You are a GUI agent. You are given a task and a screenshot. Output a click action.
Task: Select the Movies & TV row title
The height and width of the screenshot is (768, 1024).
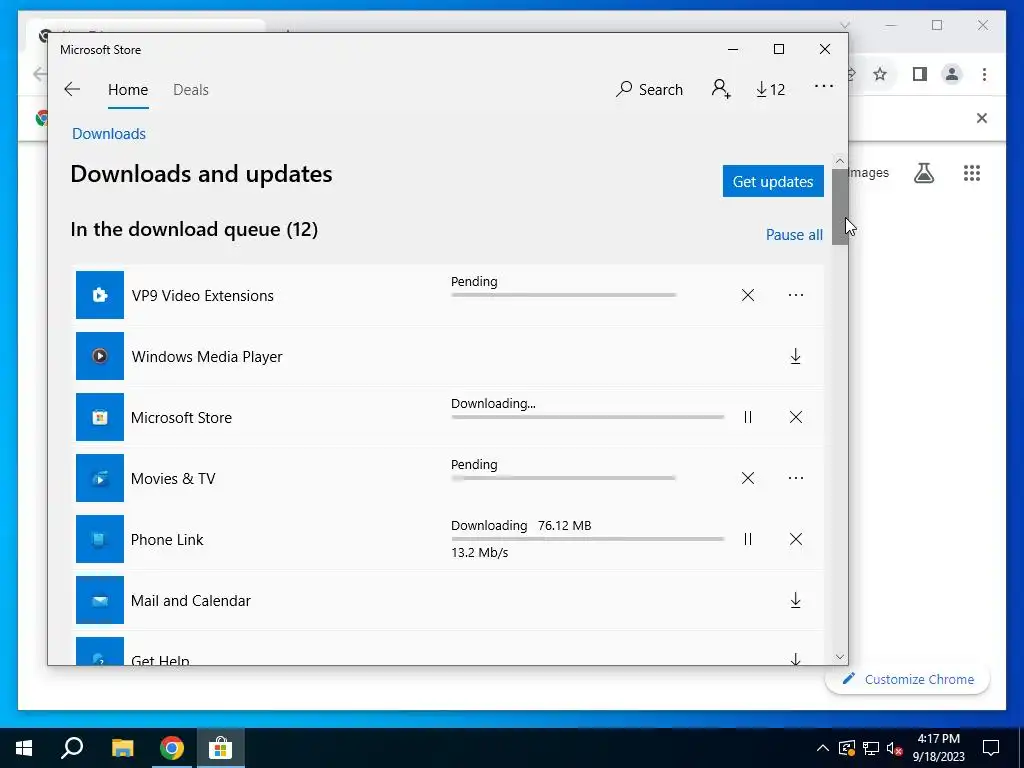pos(173,479)
